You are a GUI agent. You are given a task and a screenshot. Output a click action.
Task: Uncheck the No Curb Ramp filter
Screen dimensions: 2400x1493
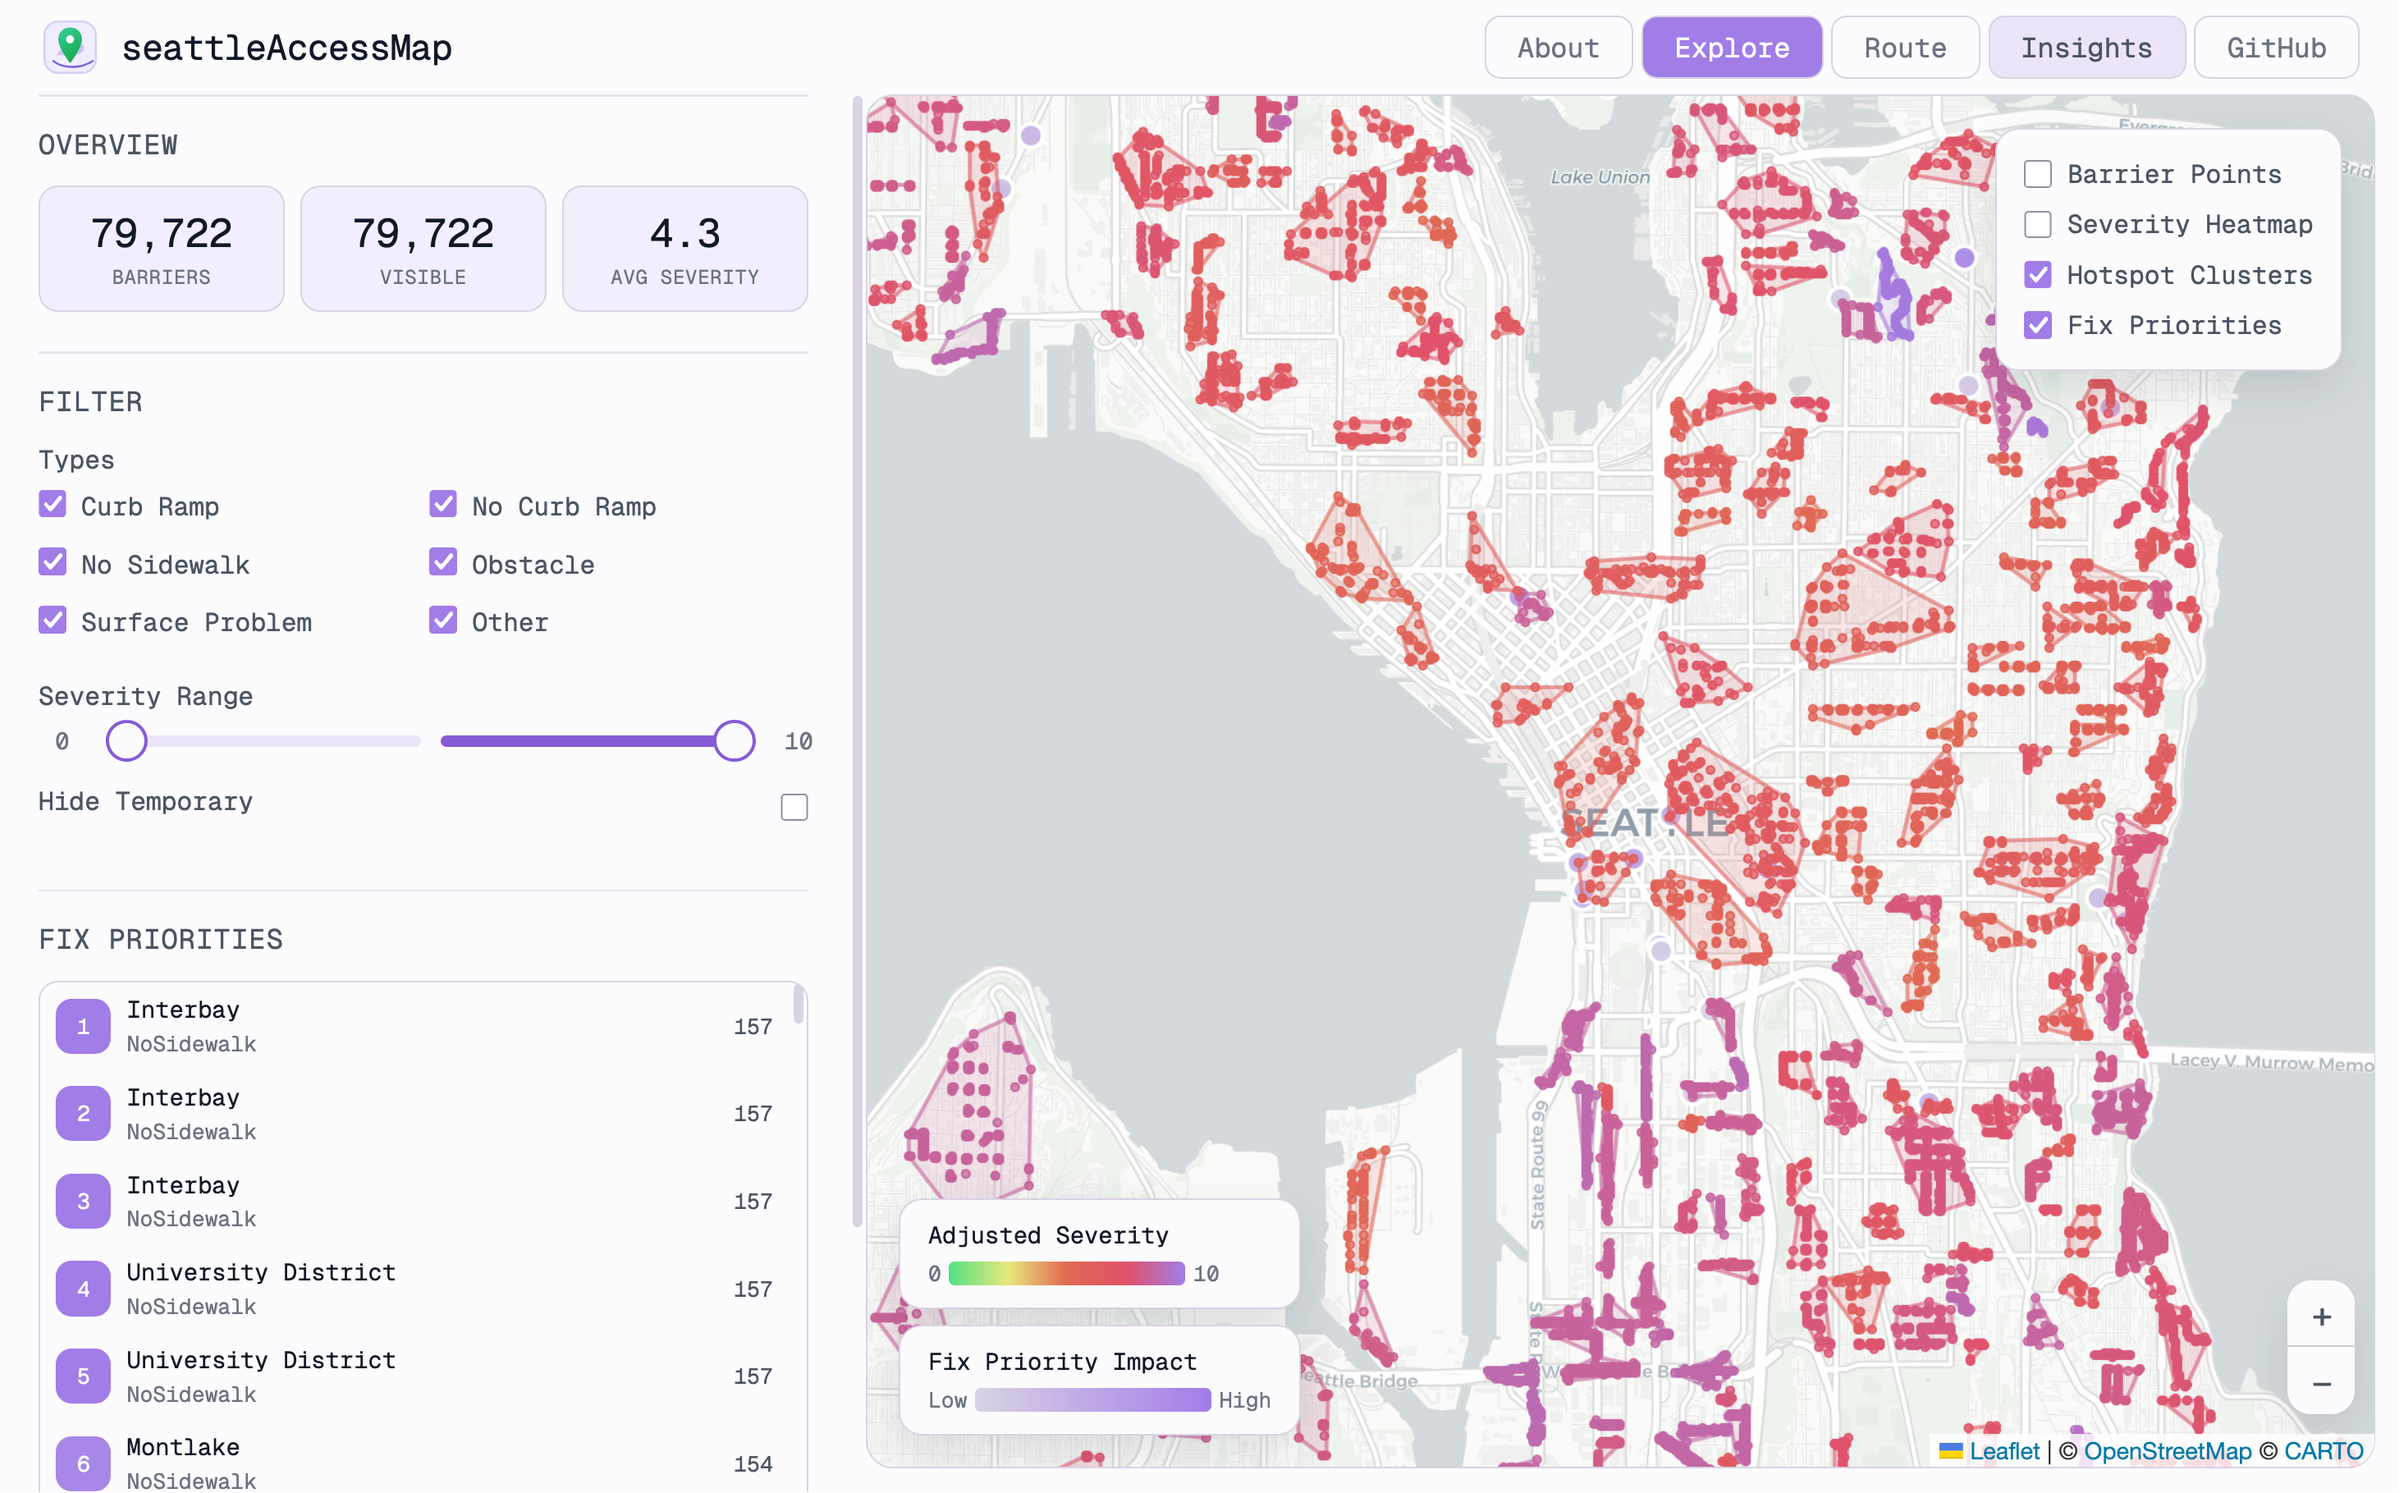coord(443,503)
